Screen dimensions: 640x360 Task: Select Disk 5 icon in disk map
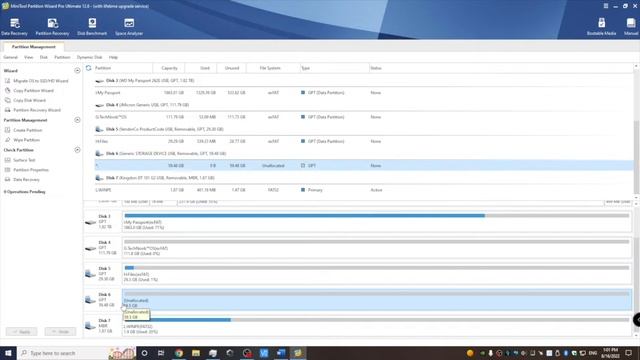[91, 274]
